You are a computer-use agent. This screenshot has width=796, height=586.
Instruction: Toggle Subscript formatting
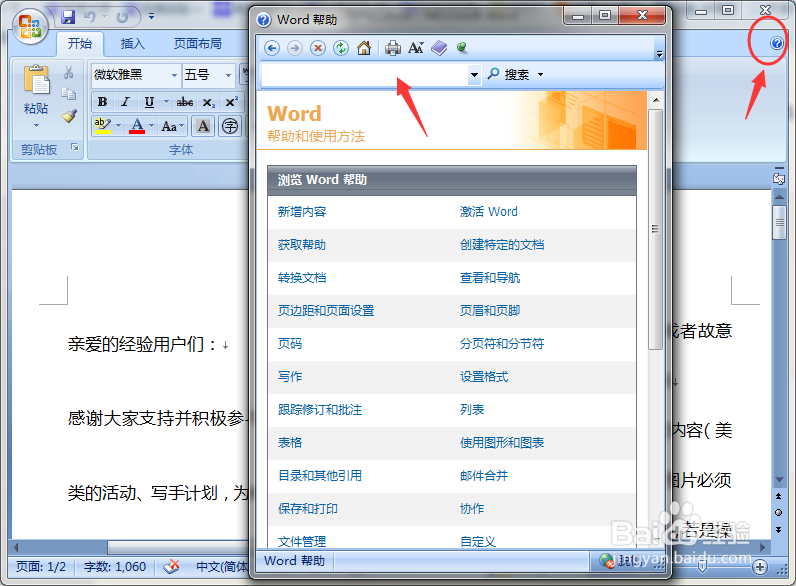coord(209,102)
